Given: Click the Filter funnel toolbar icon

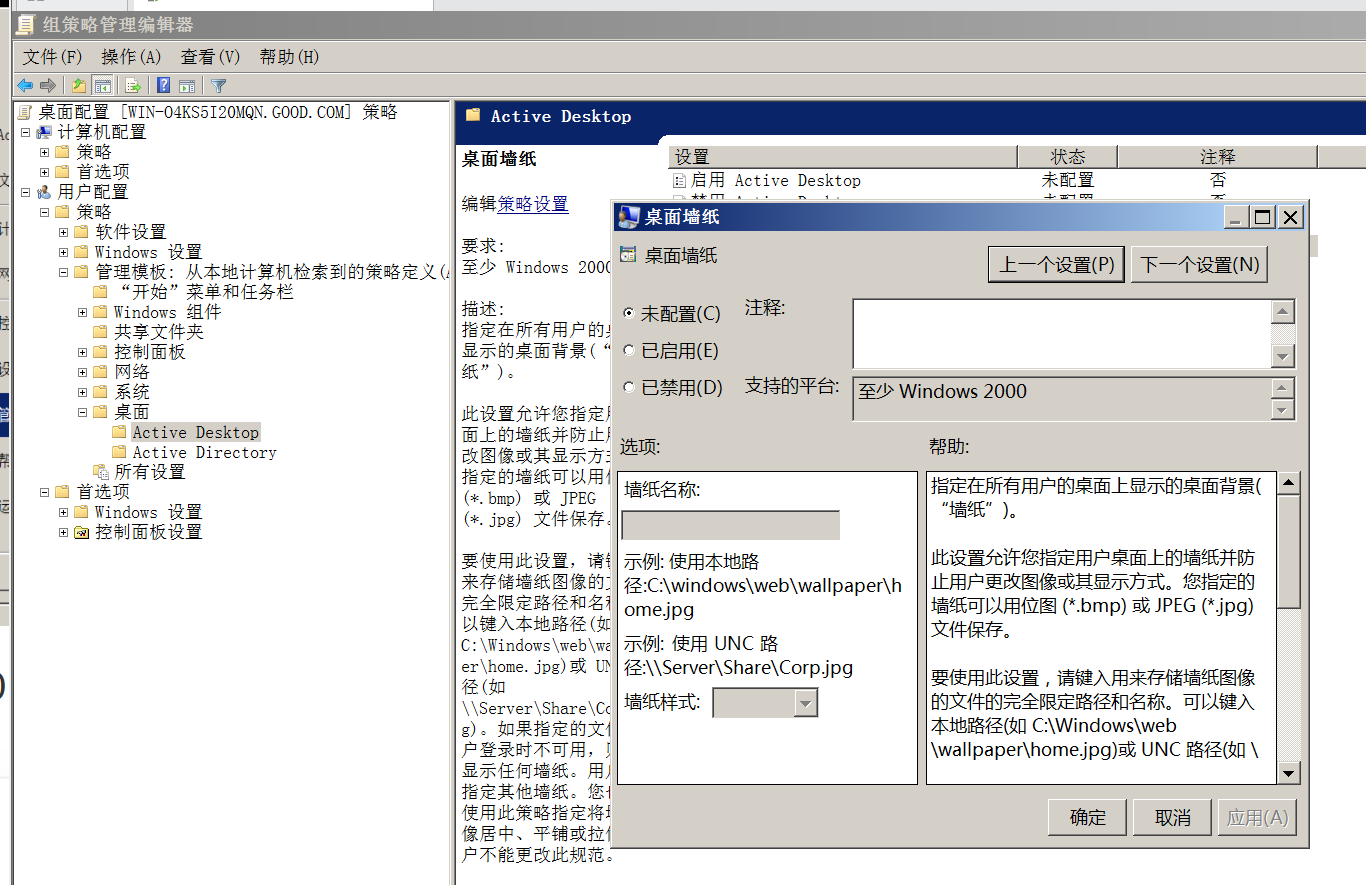Looking at the screenshot, I should click(x=219, y=86).
